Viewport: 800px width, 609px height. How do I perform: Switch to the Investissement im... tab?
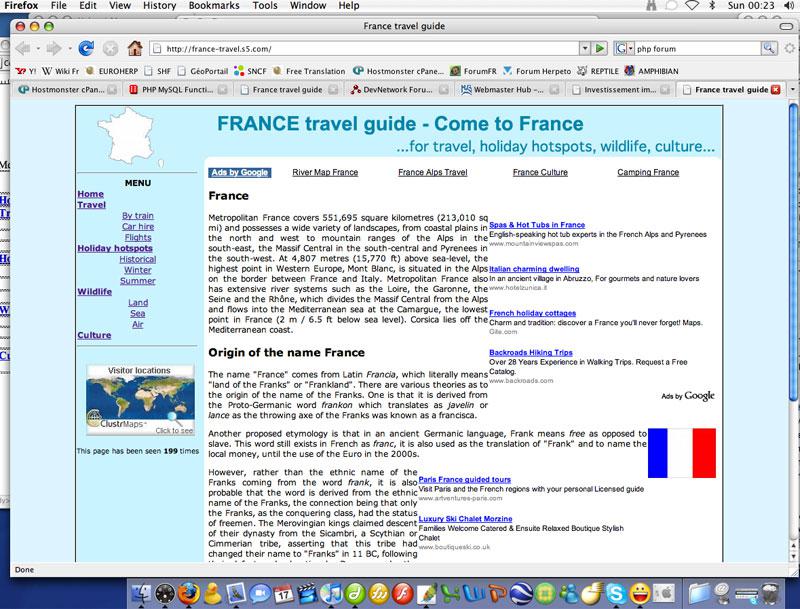[620, 90]
